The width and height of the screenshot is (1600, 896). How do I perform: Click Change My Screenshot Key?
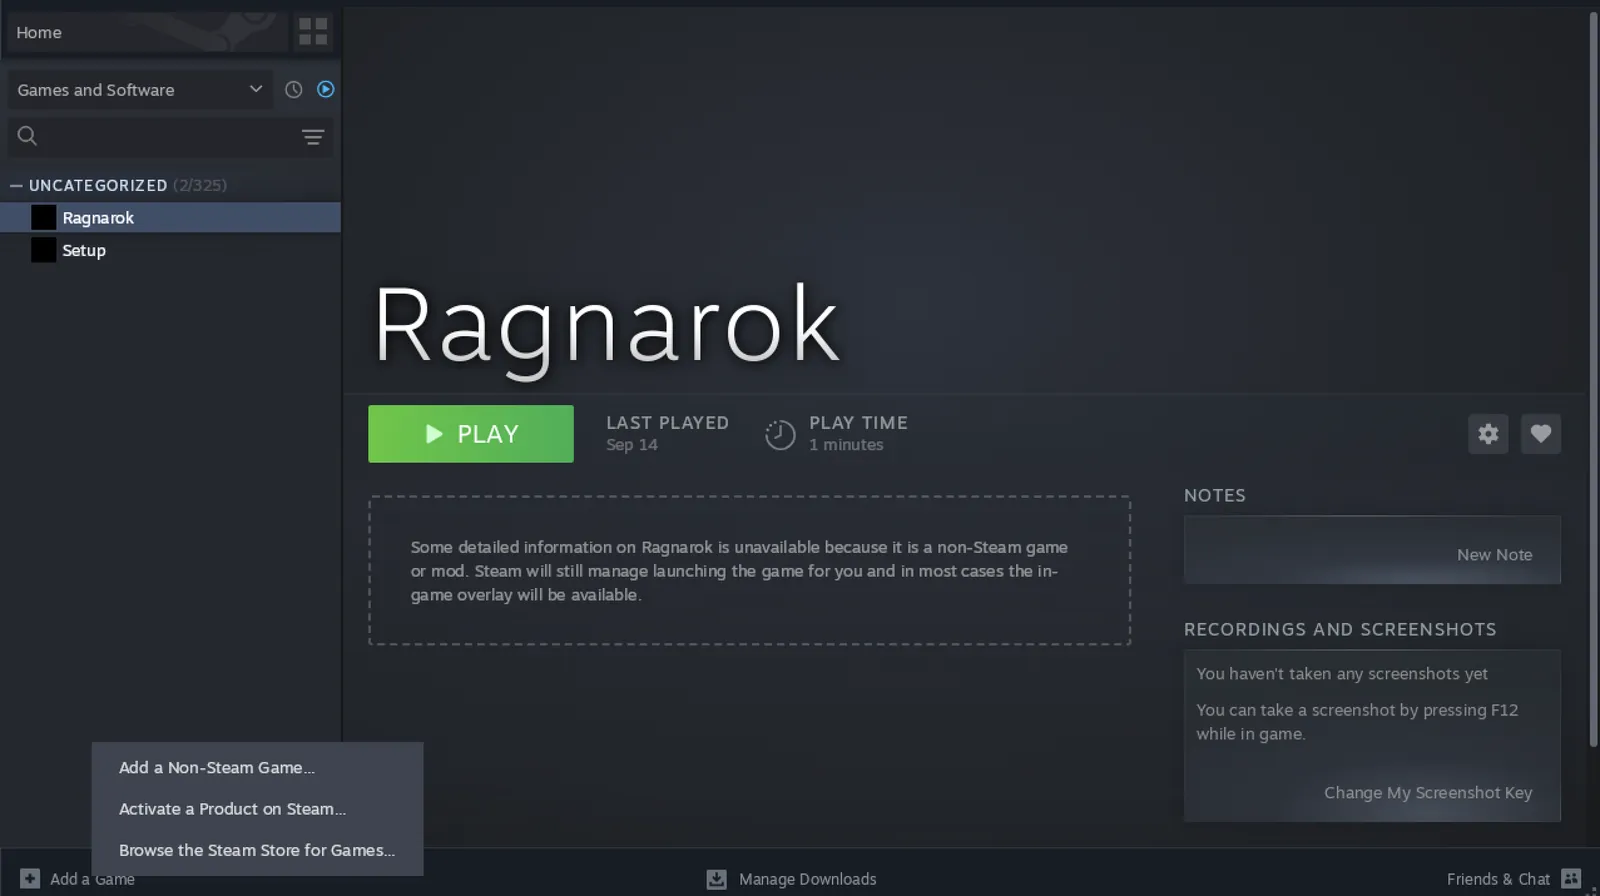point(1428,792)
